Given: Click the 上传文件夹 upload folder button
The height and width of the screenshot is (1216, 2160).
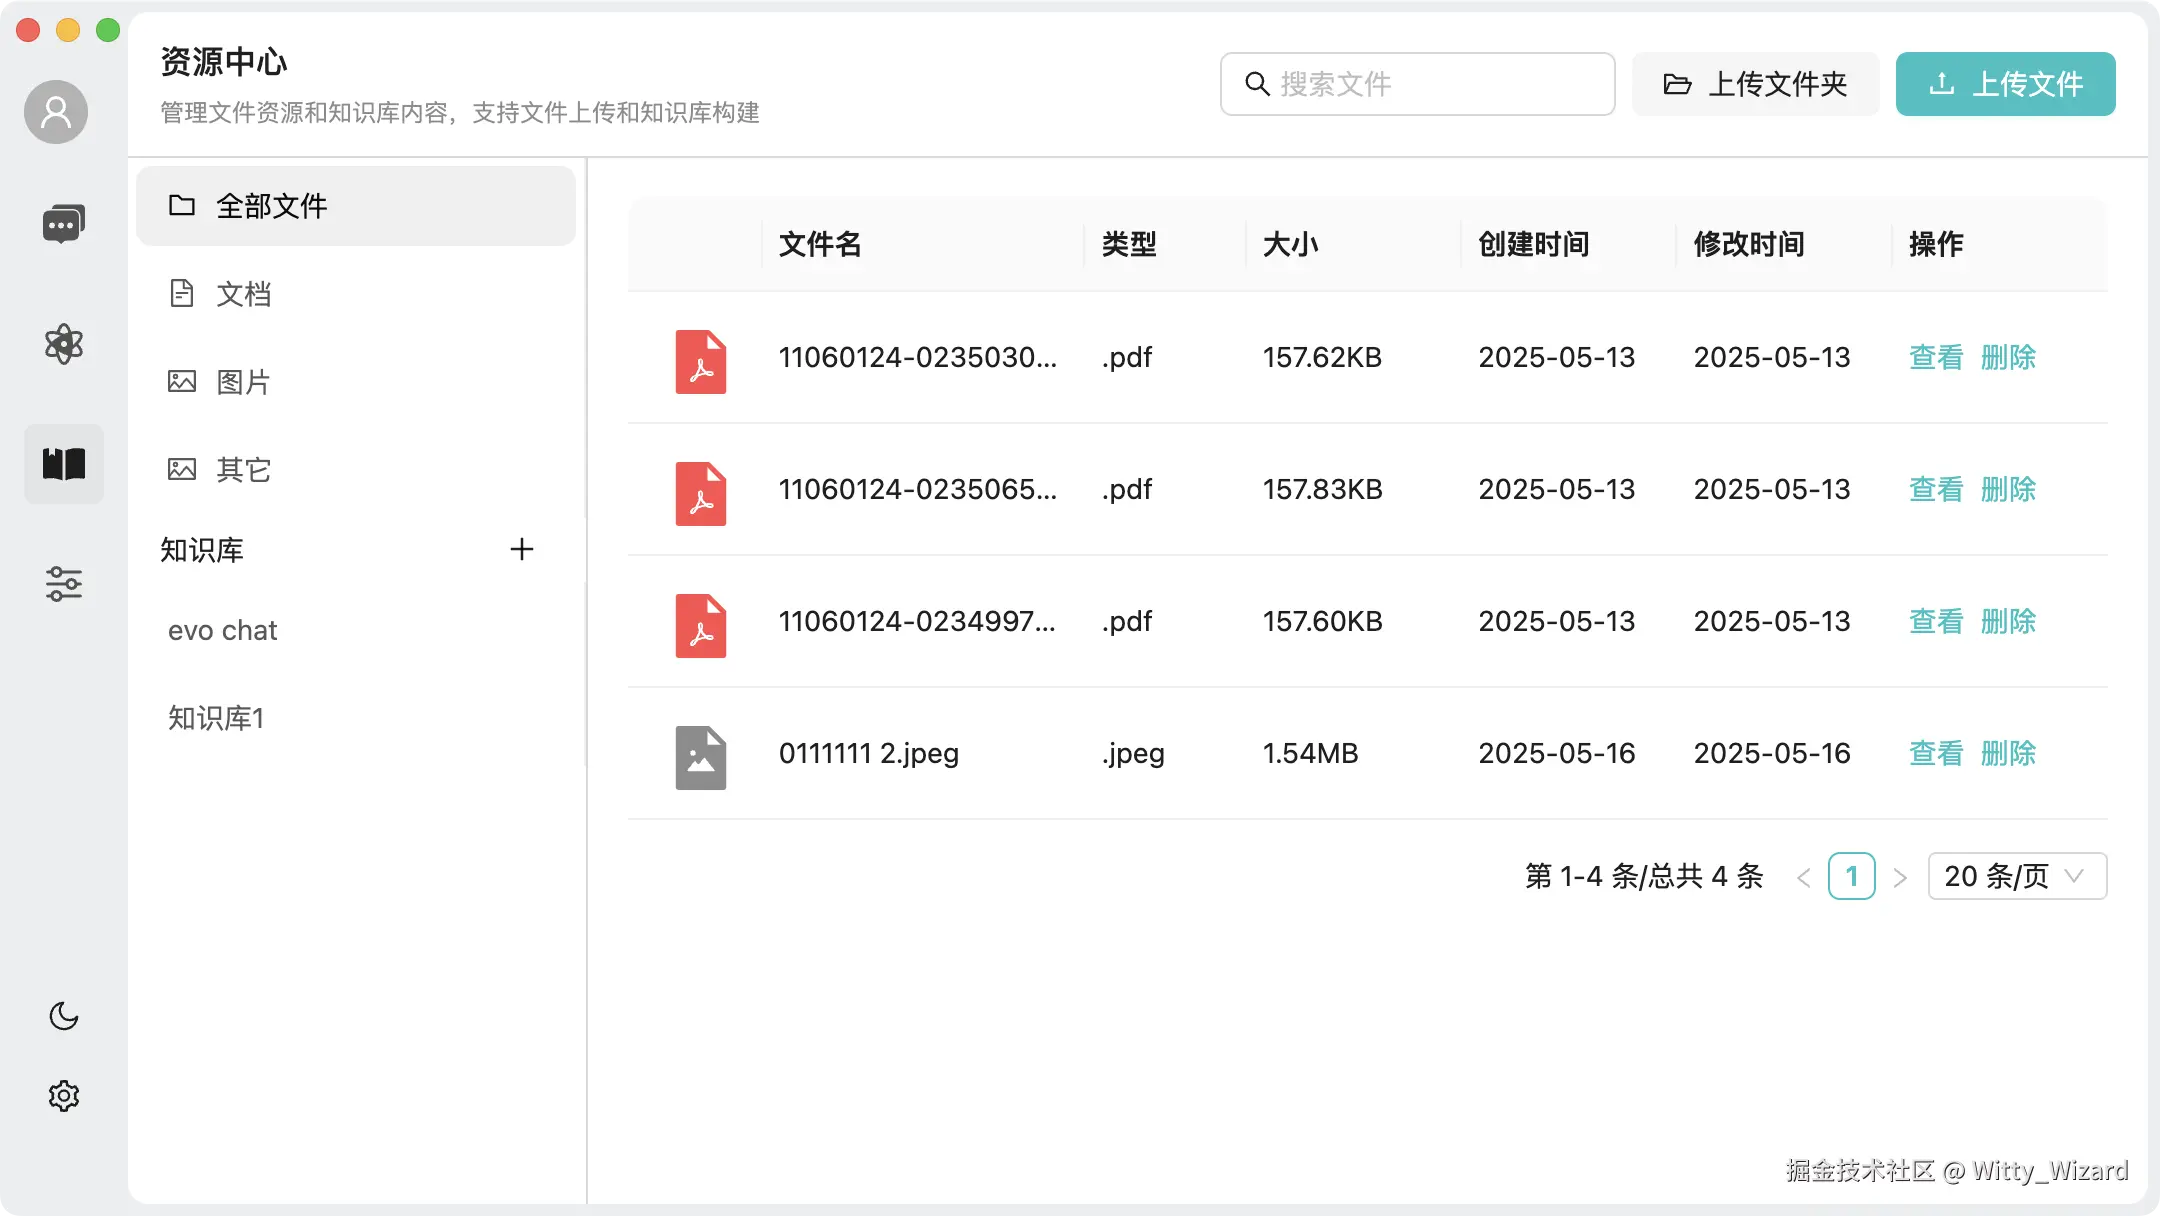Looking at the screenshot, I should [x=1756, y=83].
